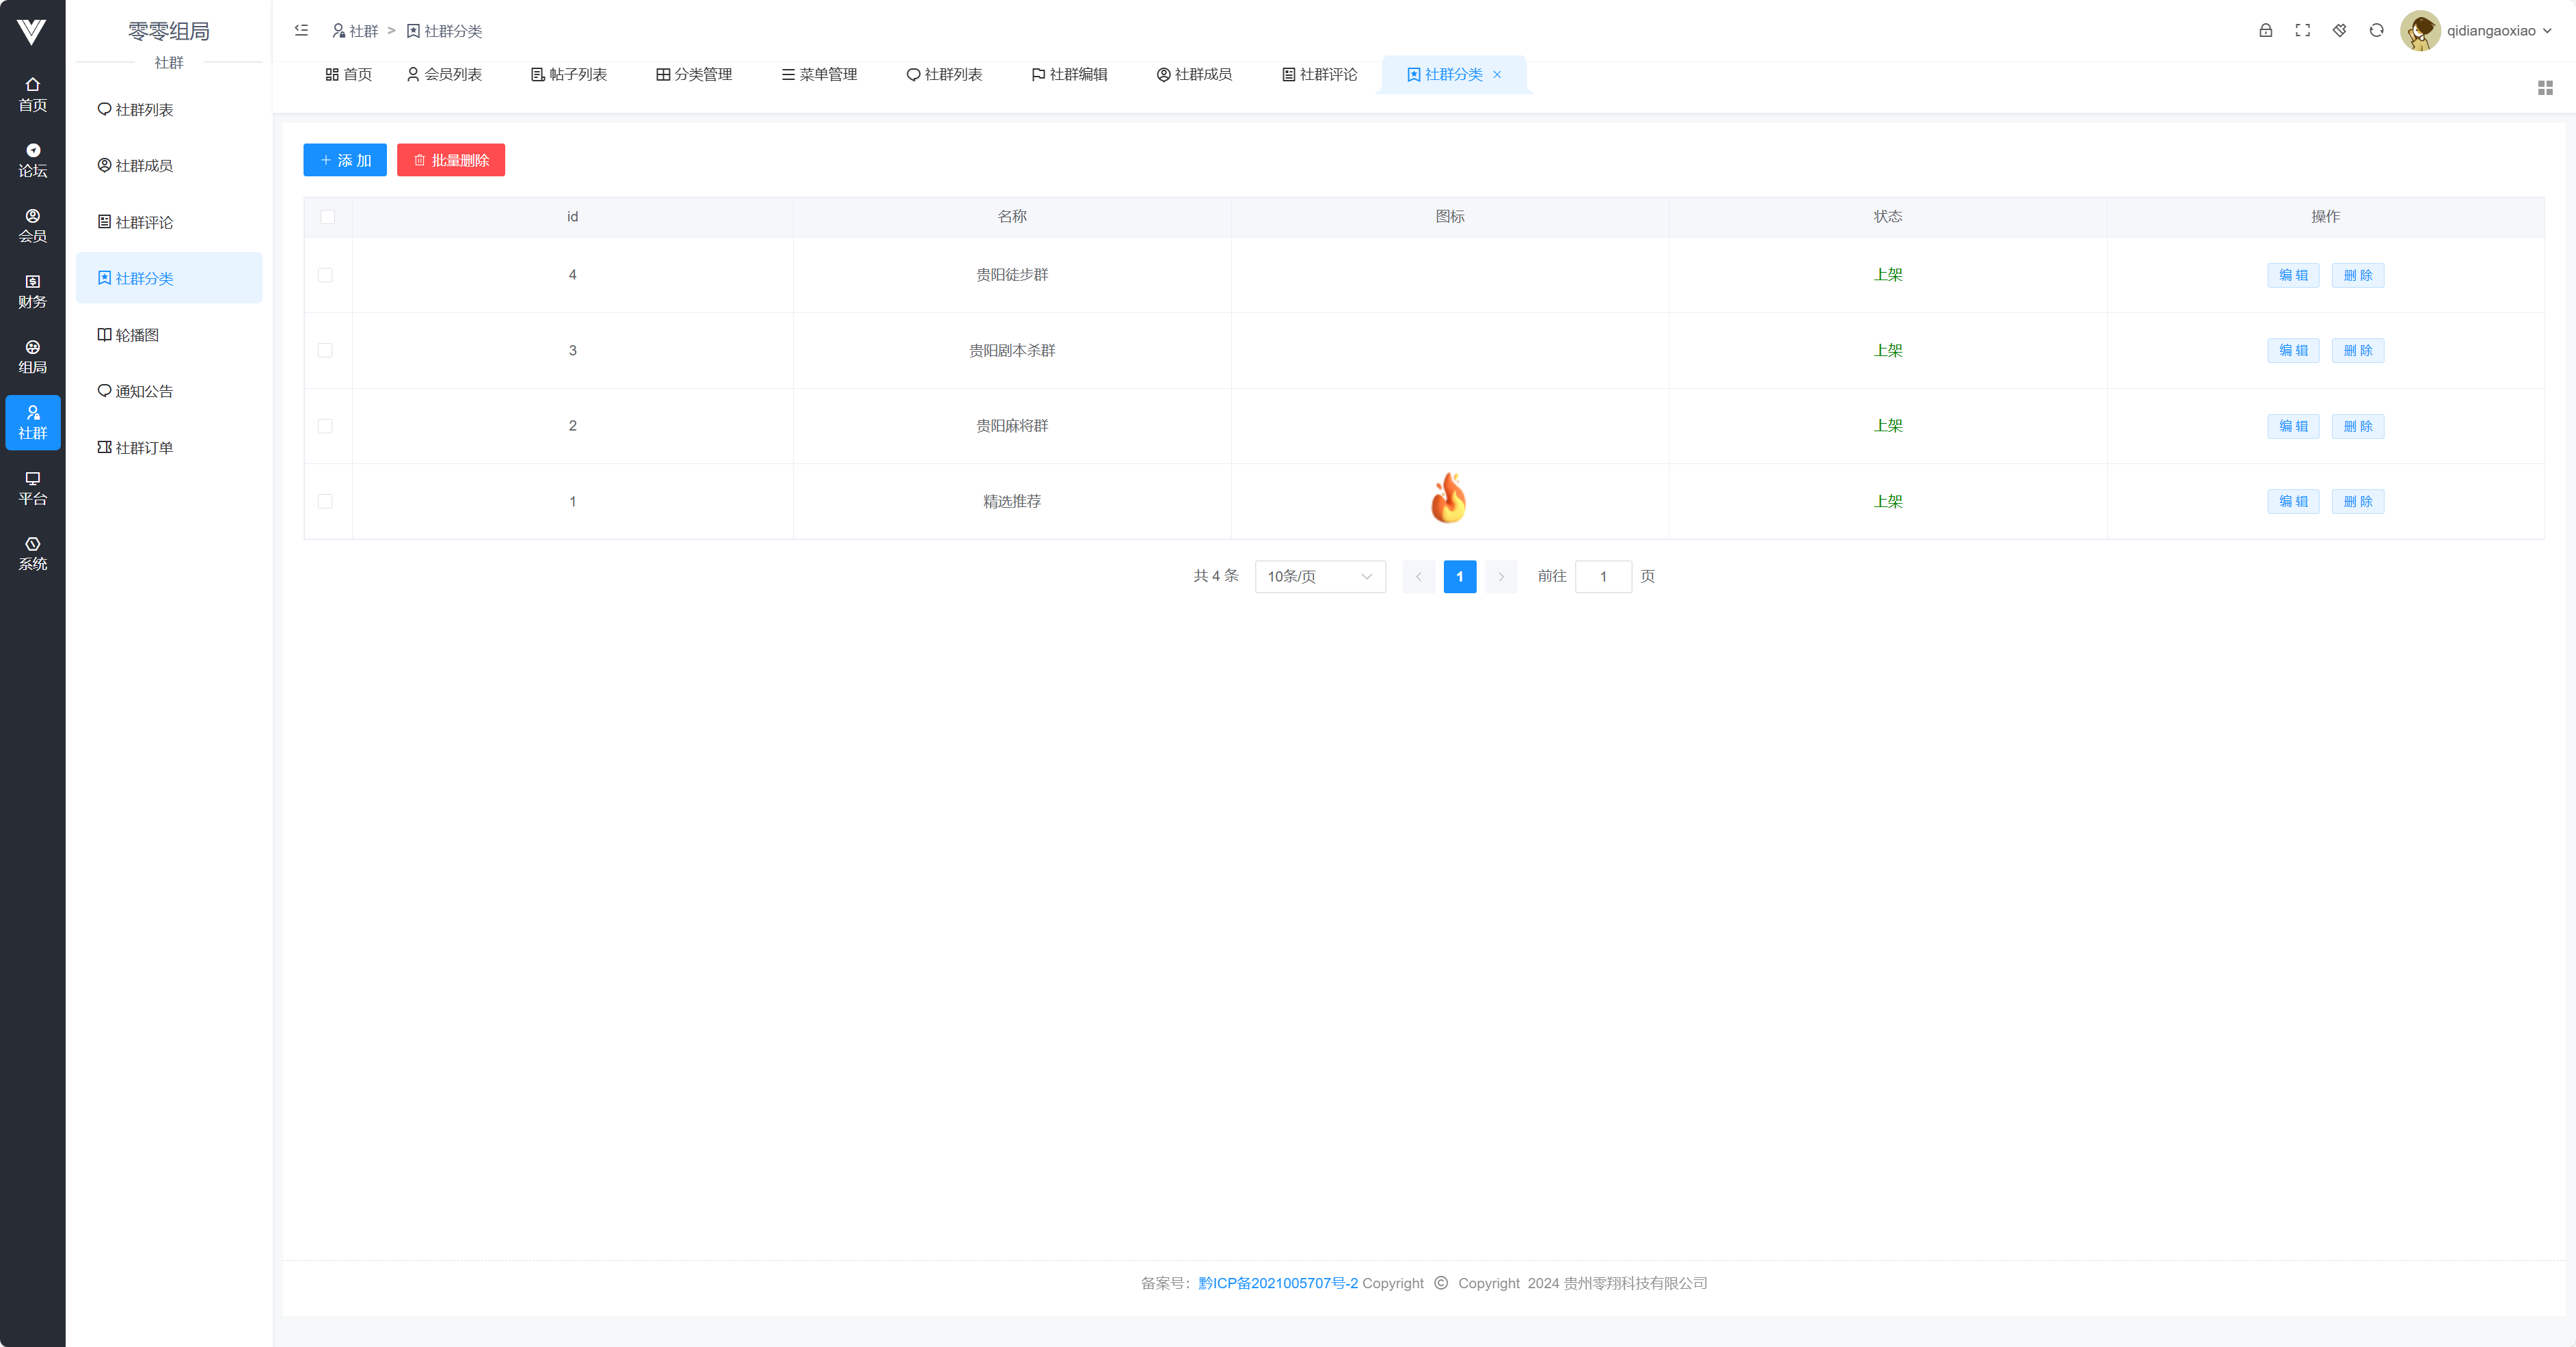This screenshot has height=1347, width=2576.
Task: Expand the qidiangaoxiao user menu
Action: (2498, 31)
